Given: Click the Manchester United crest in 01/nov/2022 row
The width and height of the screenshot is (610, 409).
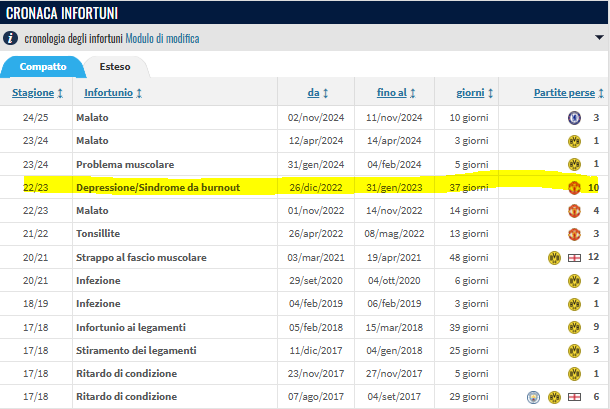Looking at the screenshot, I should pyautogui.click(x=574, y=211).
